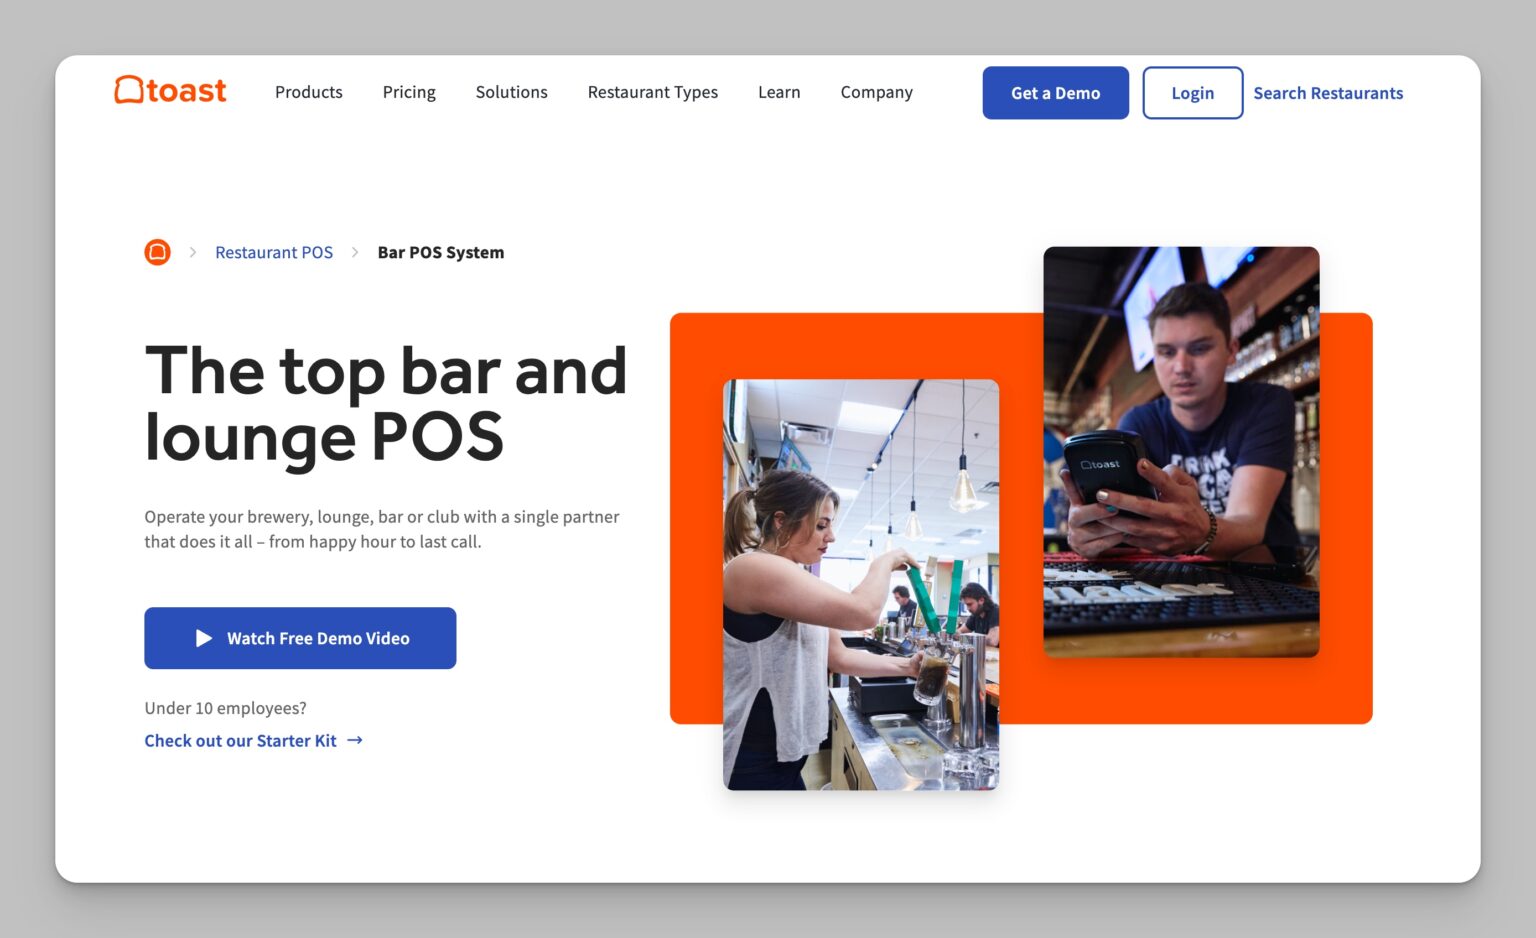Viewport: 1536px width, 938px height.
Task: Open the Company menu
Action: [877, 92]
